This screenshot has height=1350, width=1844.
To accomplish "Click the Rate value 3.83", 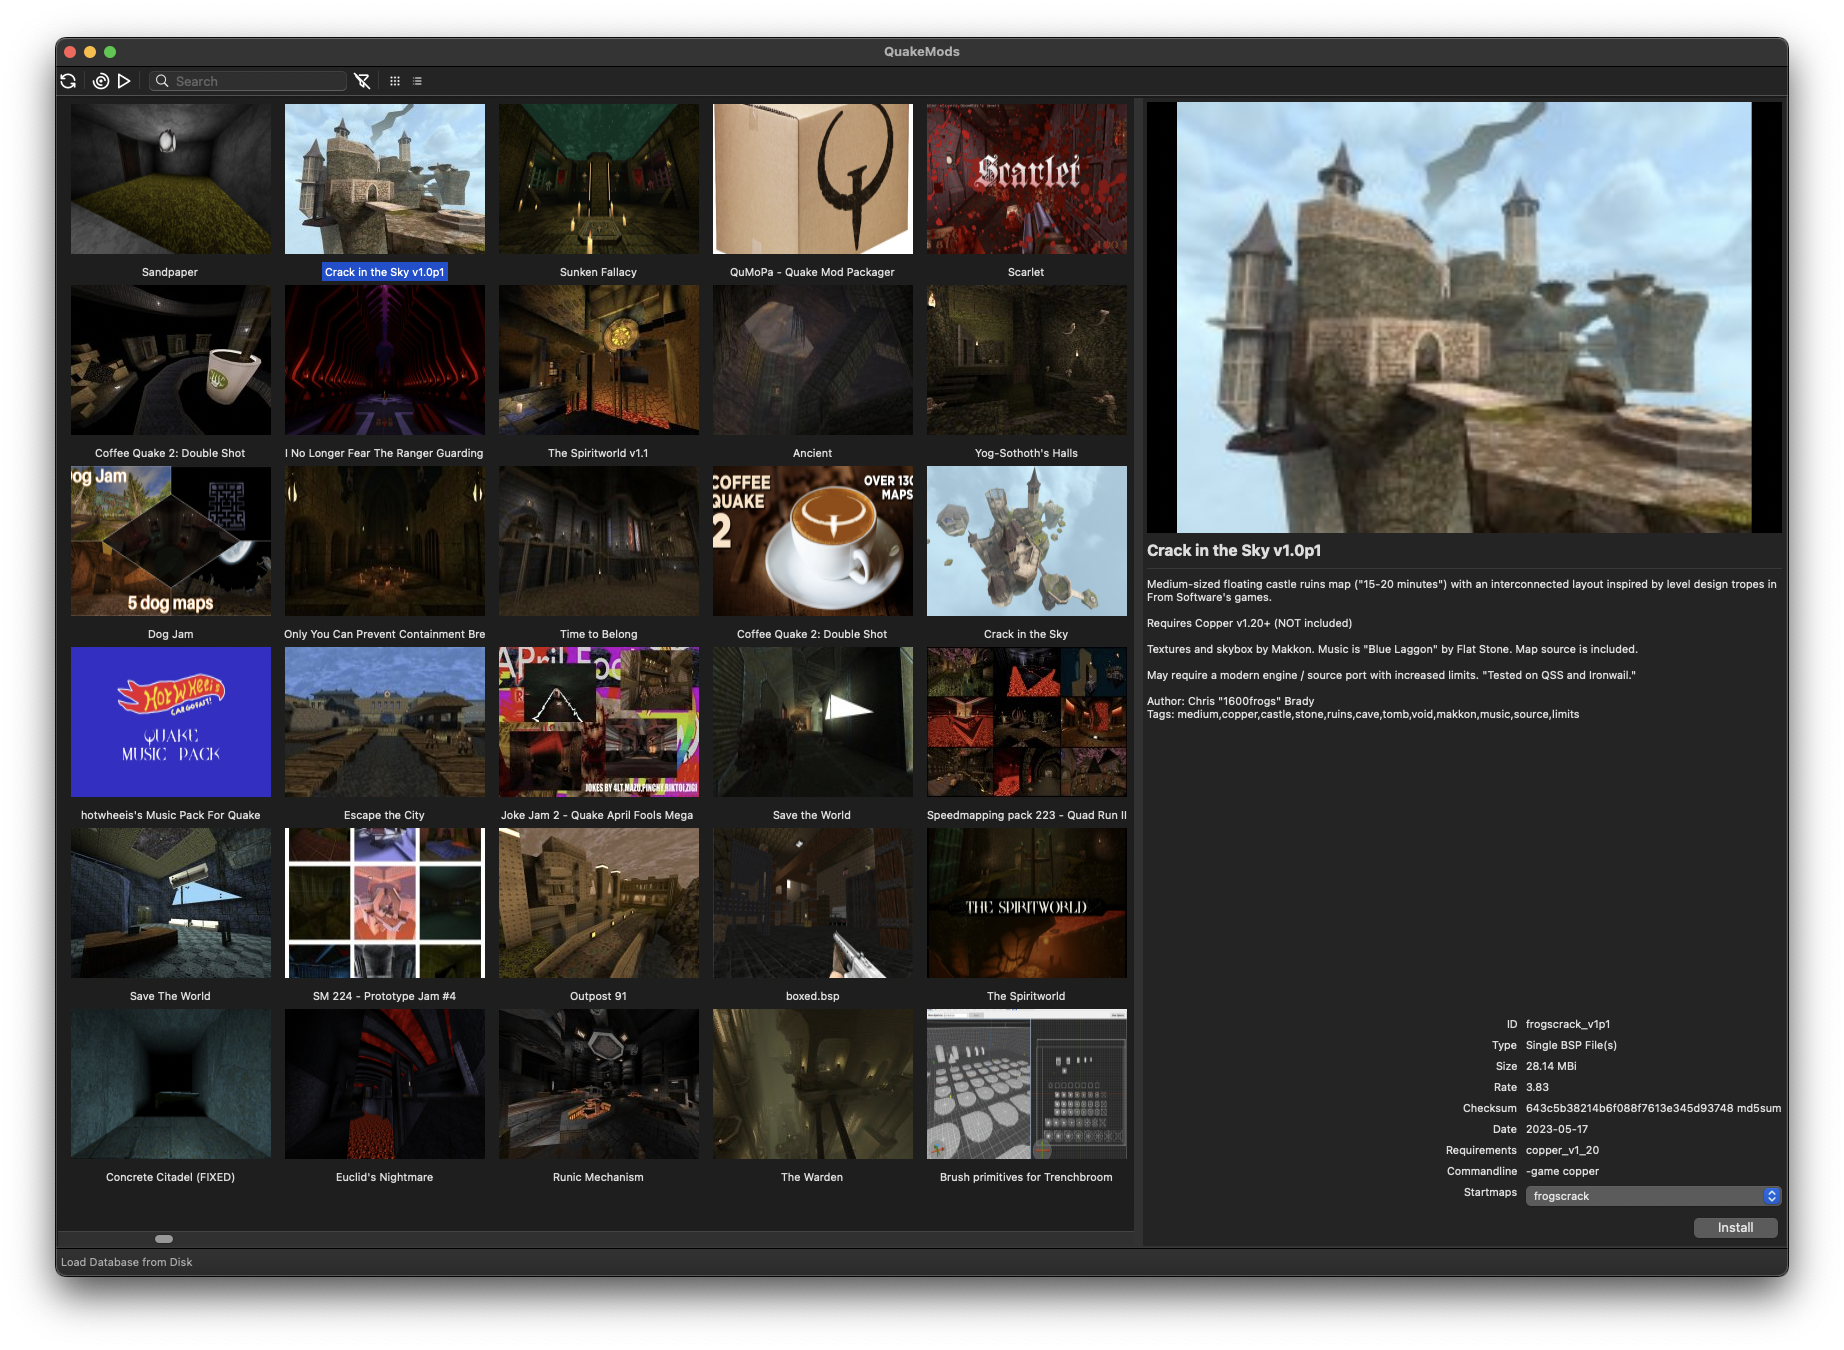I will pyautogui.click(x=1537, y=1087).
